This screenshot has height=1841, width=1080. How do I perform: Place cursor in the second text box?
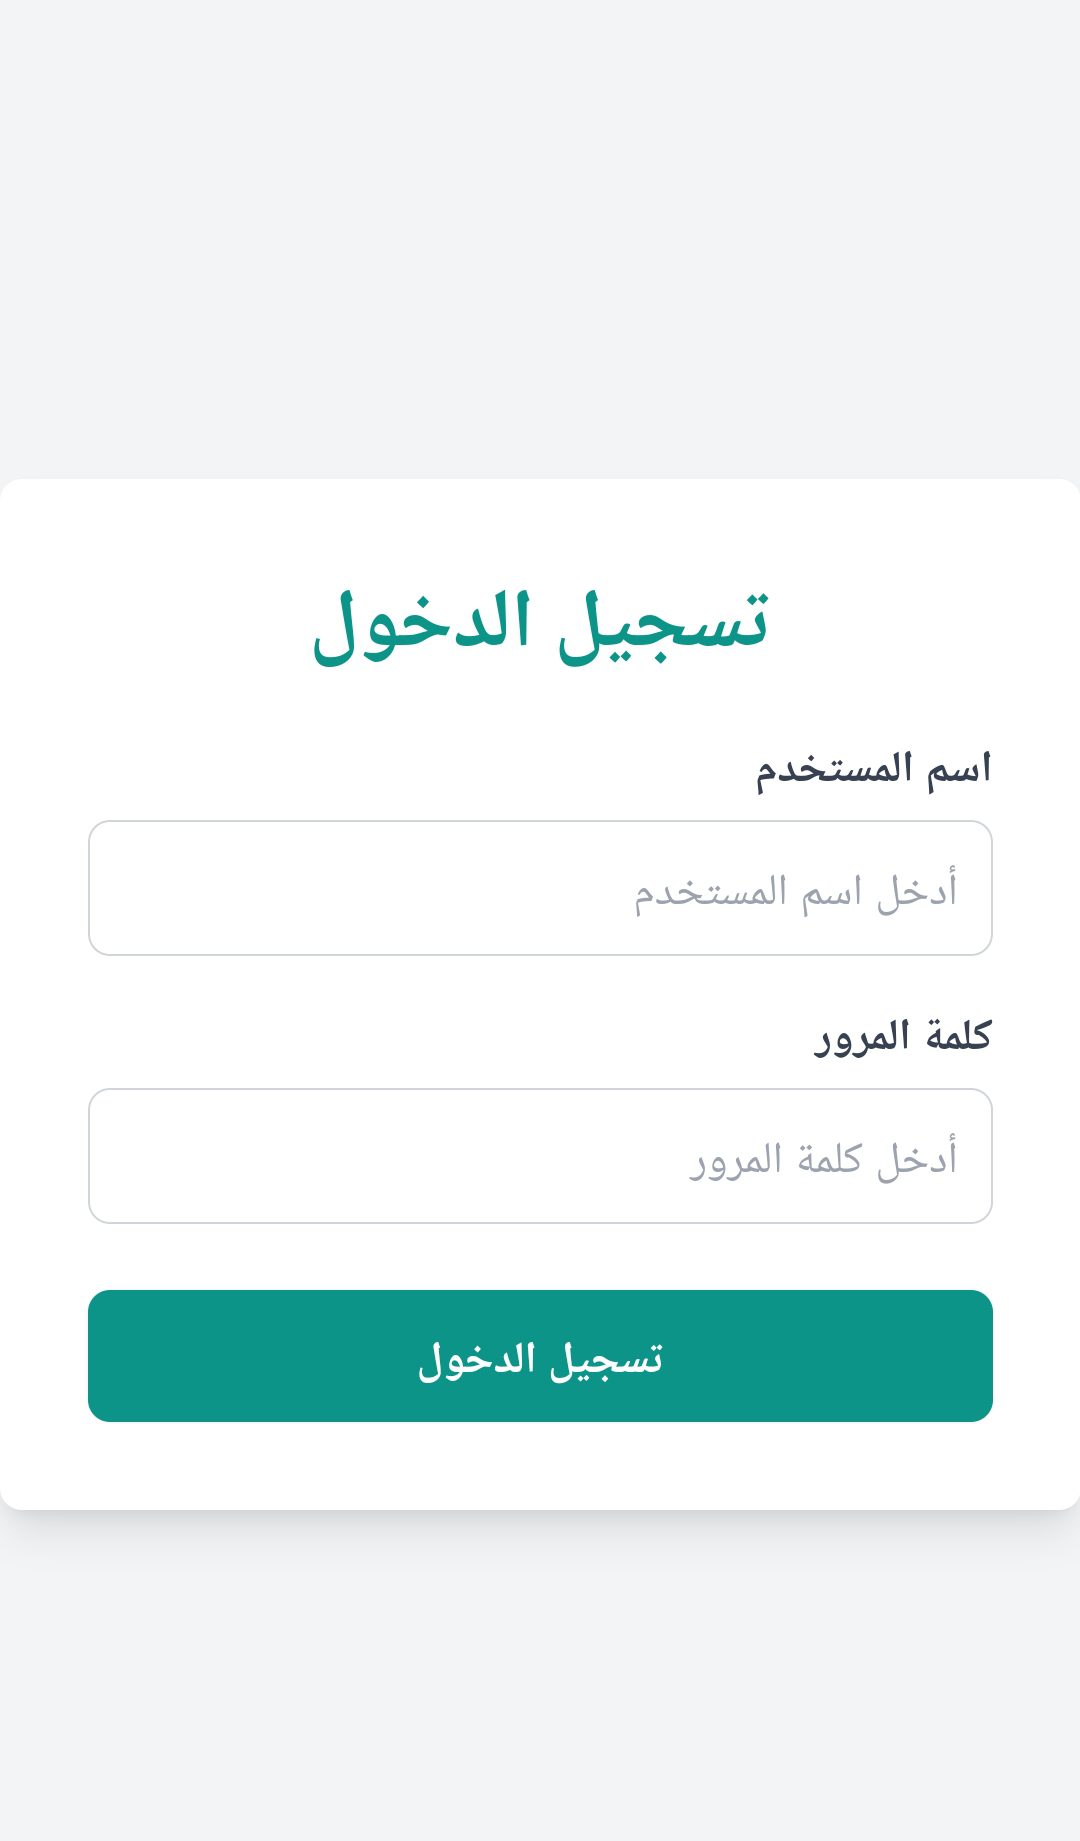[540, 1156]
